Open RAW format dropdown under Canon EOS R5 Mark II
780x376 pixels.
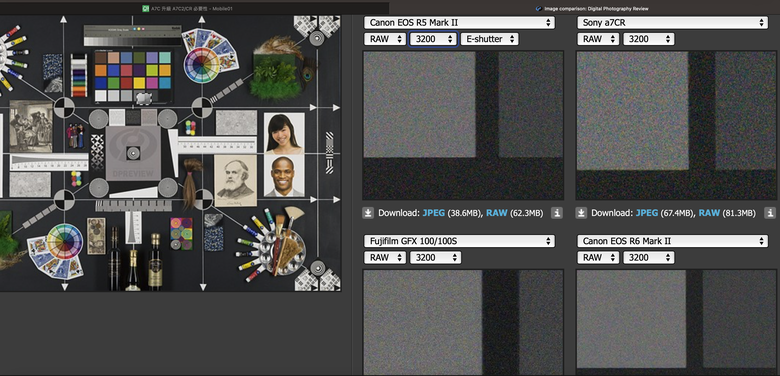[385, 39]
